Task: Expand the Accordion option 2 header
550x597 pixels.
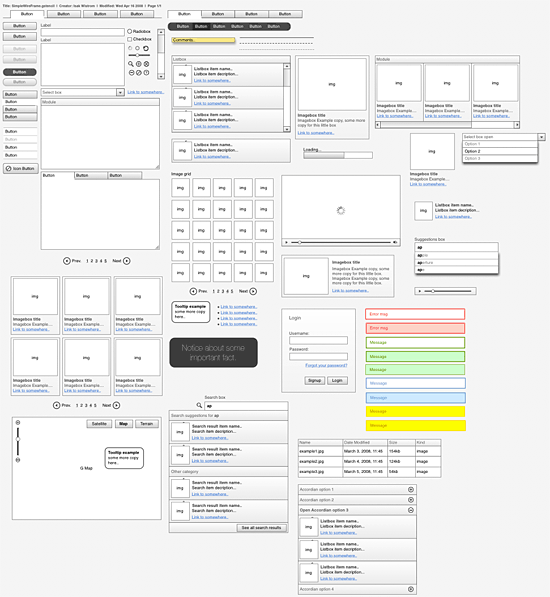Action: pyautogui.click(x=357, y=500)
